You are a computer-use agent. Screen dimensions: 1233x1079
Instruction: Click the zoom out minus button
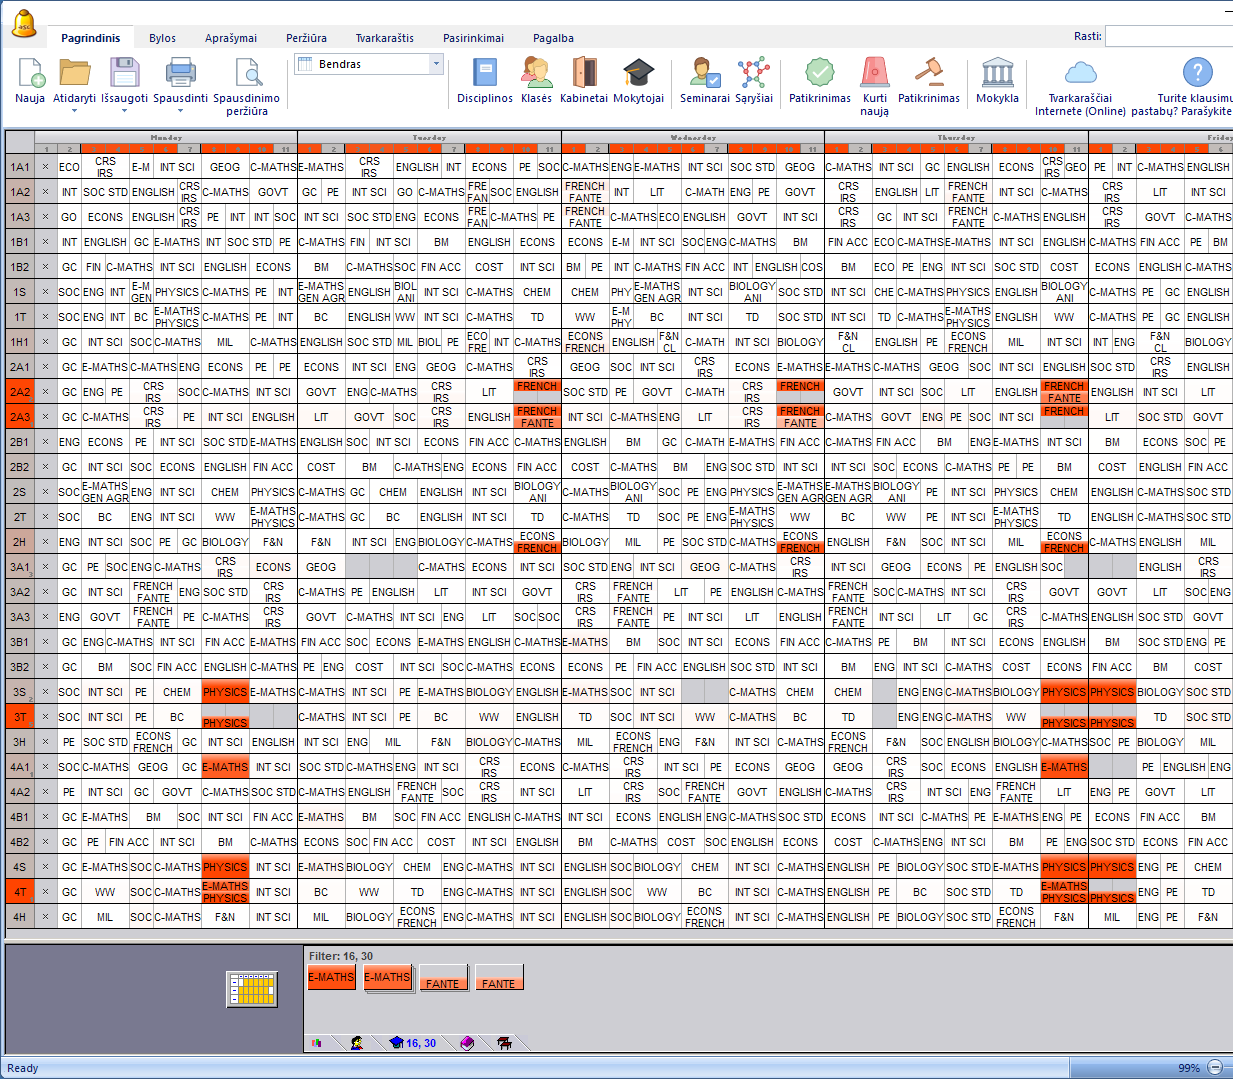[1214, 1067]
